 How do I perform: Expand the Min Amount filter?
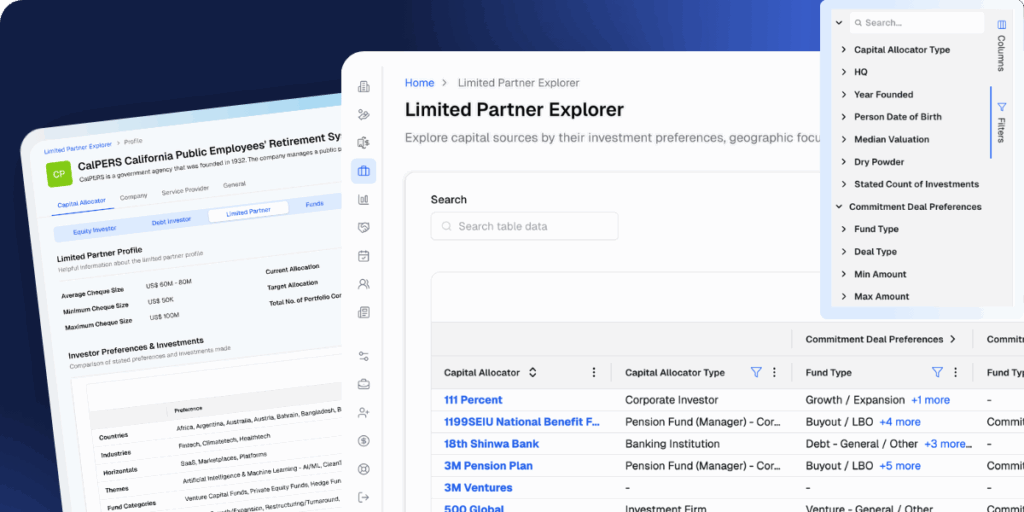[844, 274]
